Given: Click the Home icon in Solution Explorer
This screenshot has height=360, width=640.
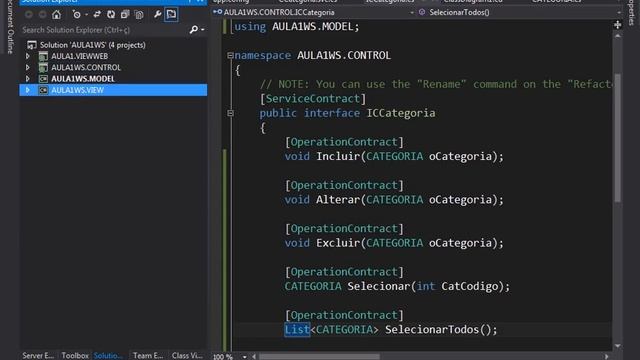Looking at the screenshot, I should (56, 15).
